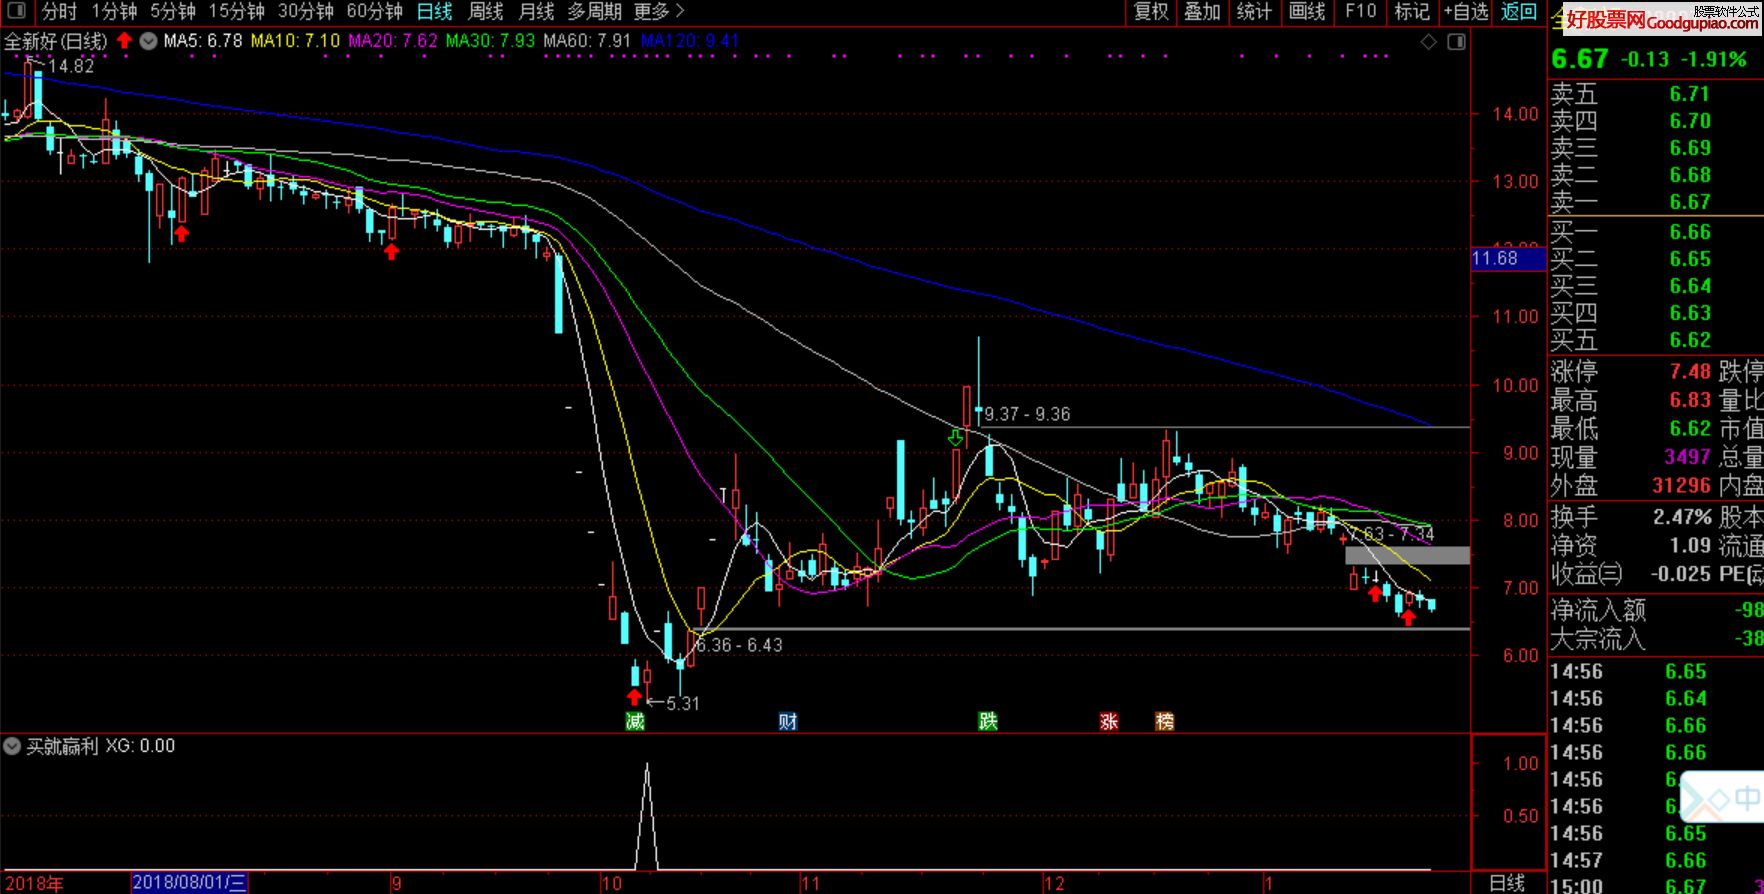
Task: Click the red buy arrow at 5.31 low
Action: (634, 696)
